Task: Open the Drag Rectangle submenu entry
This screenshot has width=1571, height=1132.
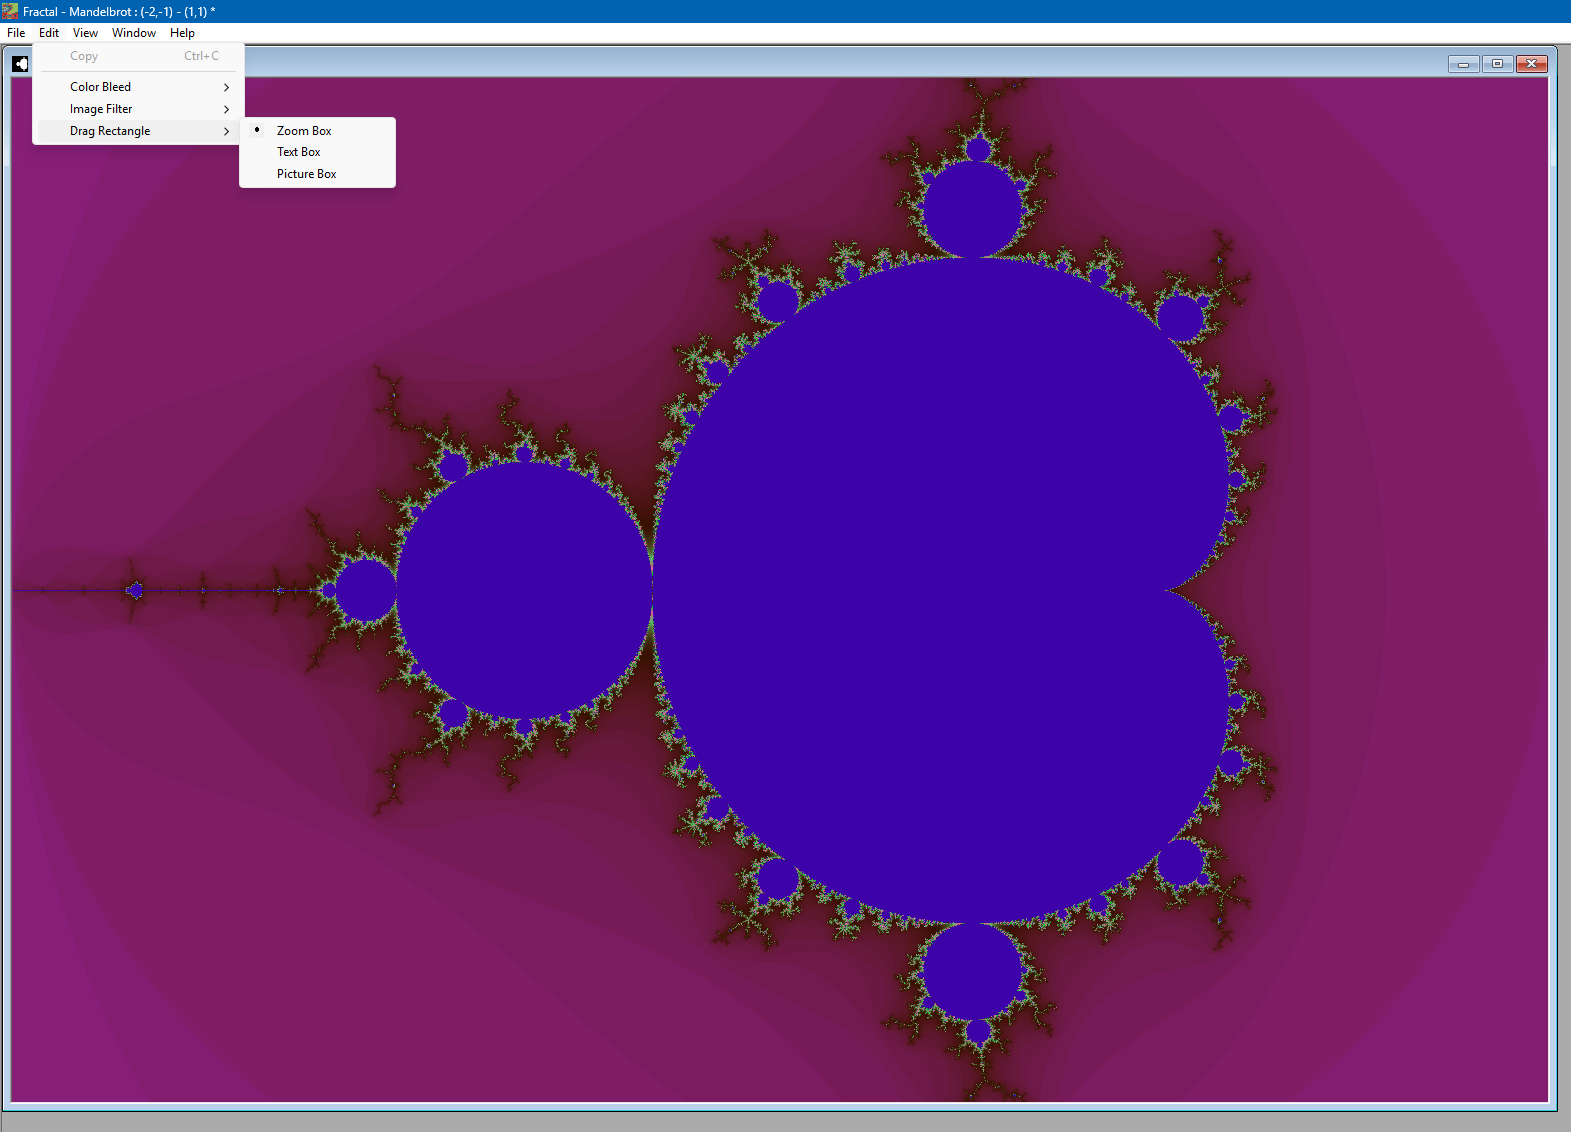Action: pyautogui.click(x=139, y=131)
